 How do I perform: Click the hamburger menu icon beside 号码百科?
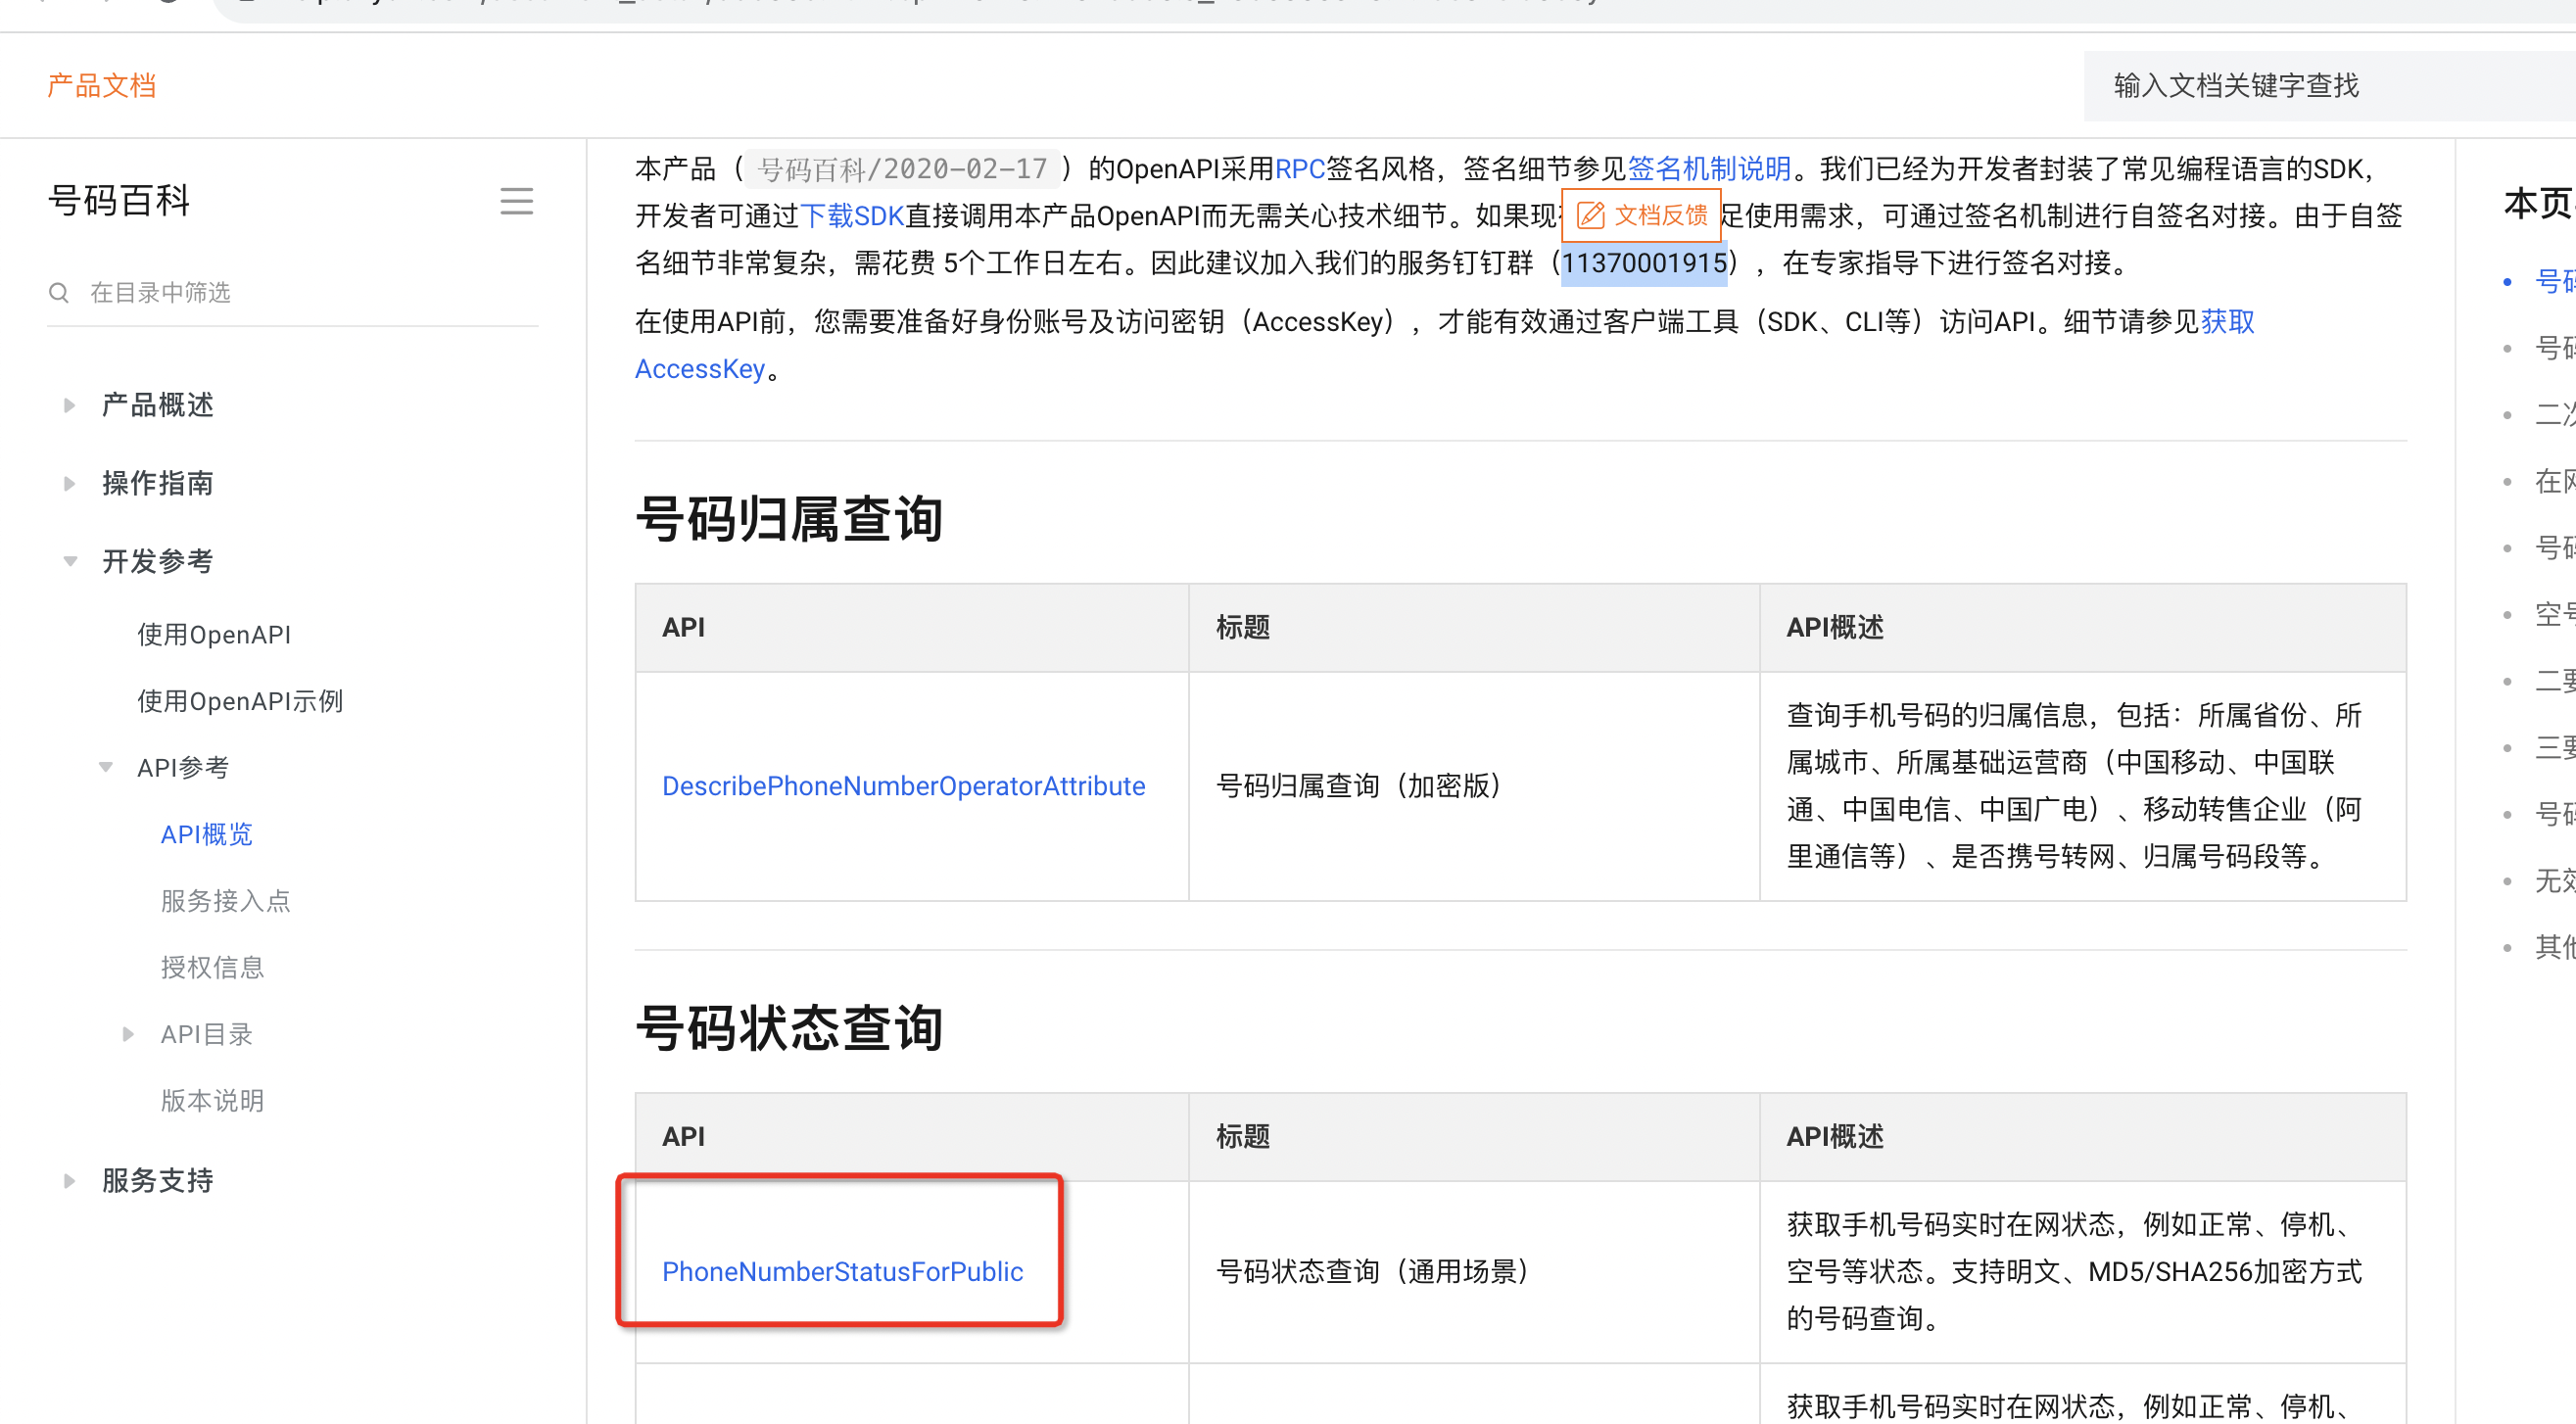(516, 202)
